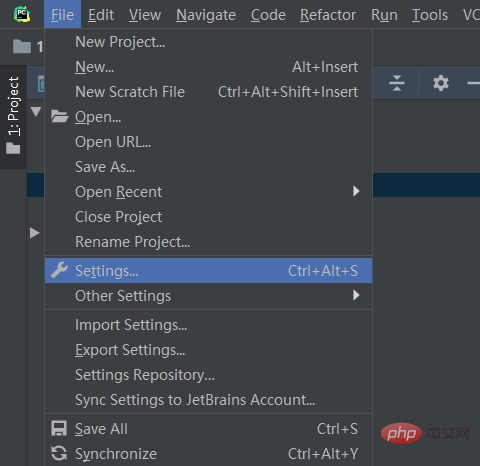The height and width of the screenshot is (466, 480).
Task: Click the PyCharm application logo icon
Action: 22,14
